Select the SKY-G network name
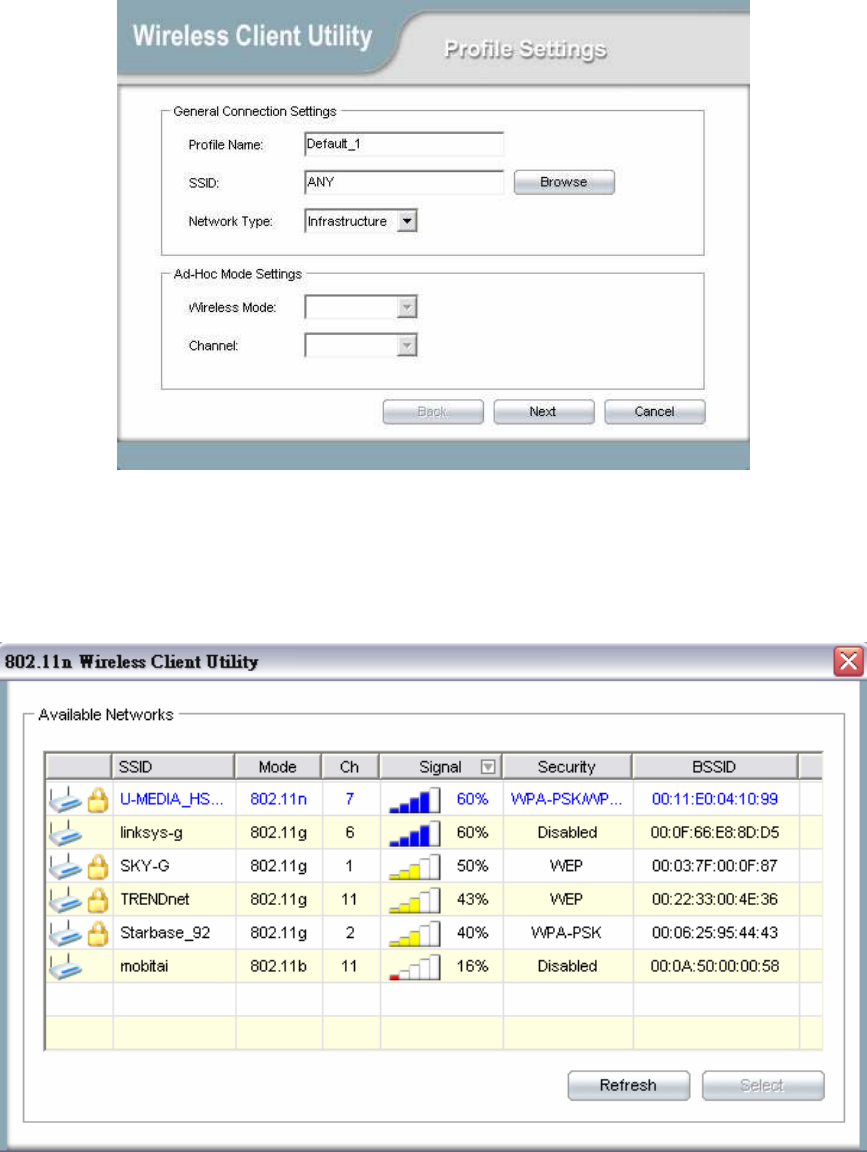The height and width of the screenshot is (1152, 867). coord(145,866)
